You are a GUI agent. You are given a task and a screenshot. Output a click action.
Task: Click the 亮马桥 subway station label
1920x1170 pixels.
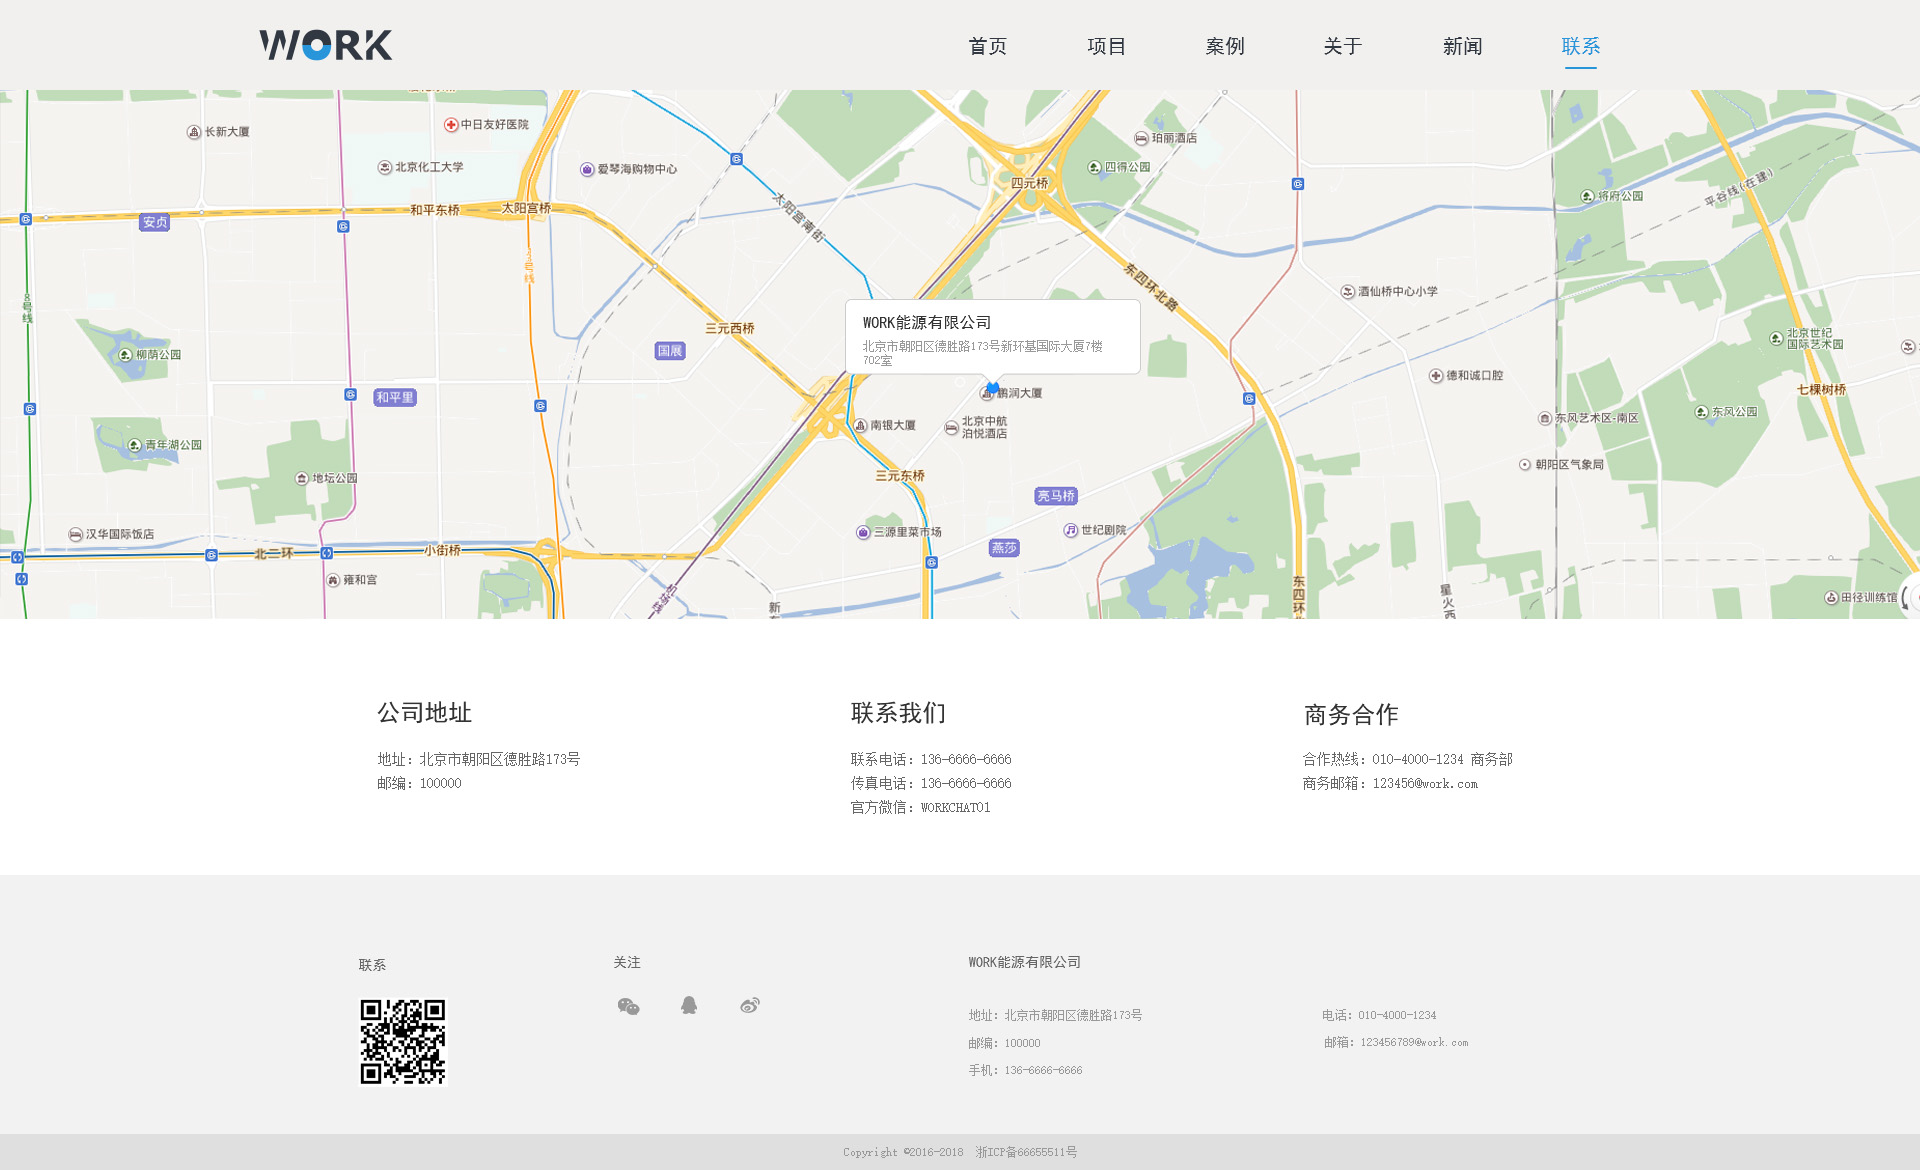pyautogui.click(x=1055, y=496)
